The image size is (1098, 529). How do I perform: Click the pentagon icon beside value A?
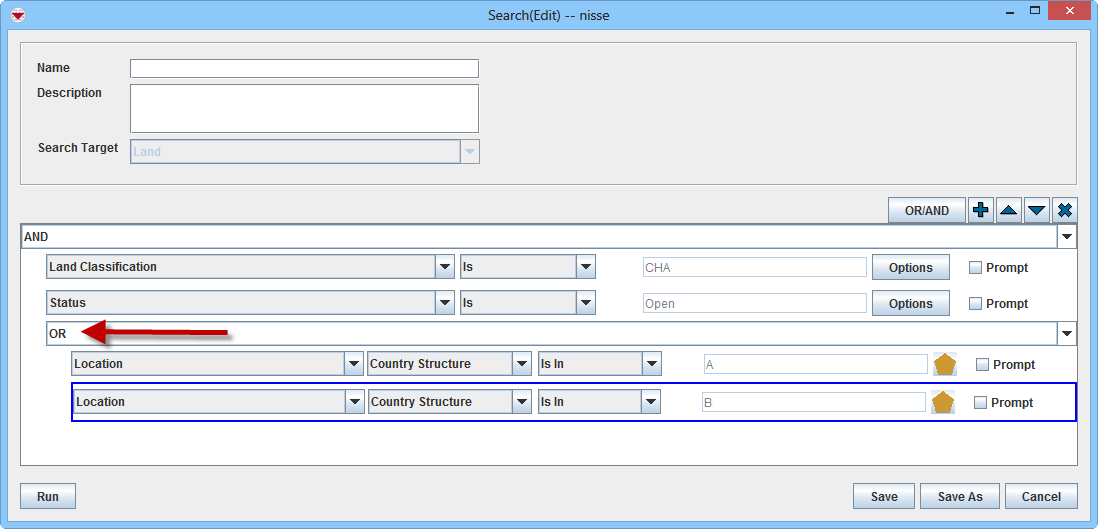pyautogui.click(x=945, y=365)
